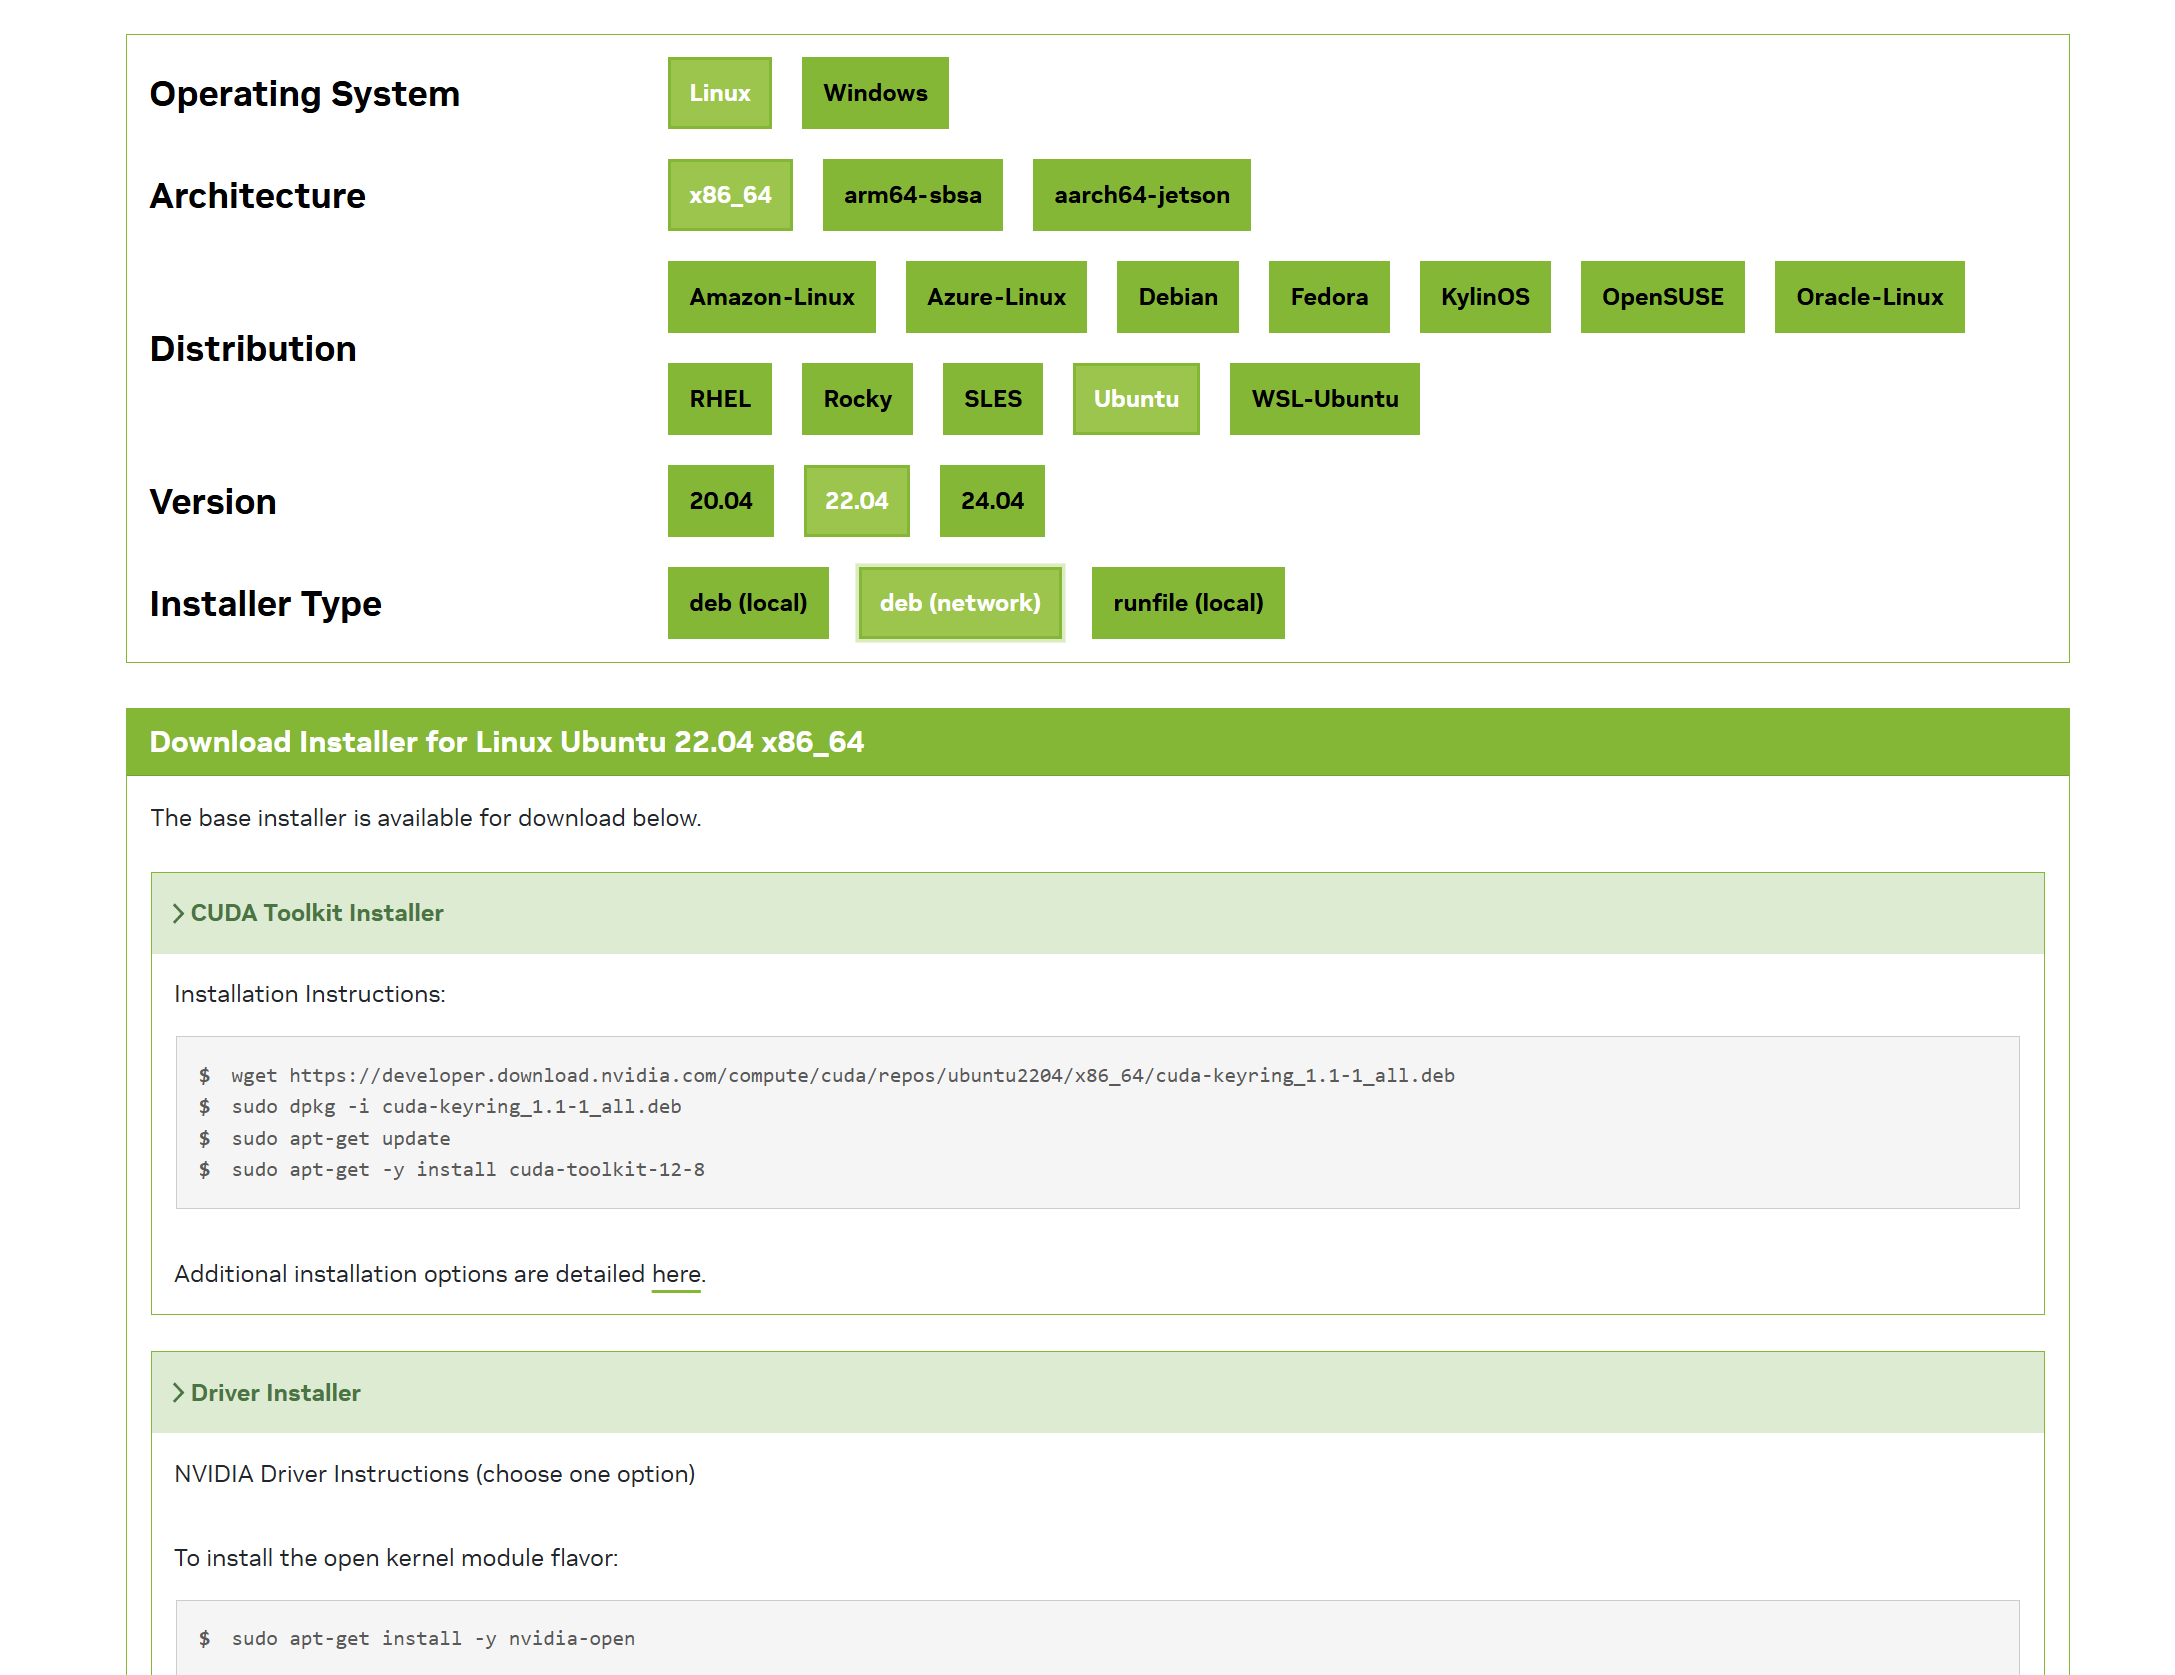Click the 'install -y nvidia-open' command
Screen dimensions: 2175x1675
pyautogui.click(x=433, y=1638)
